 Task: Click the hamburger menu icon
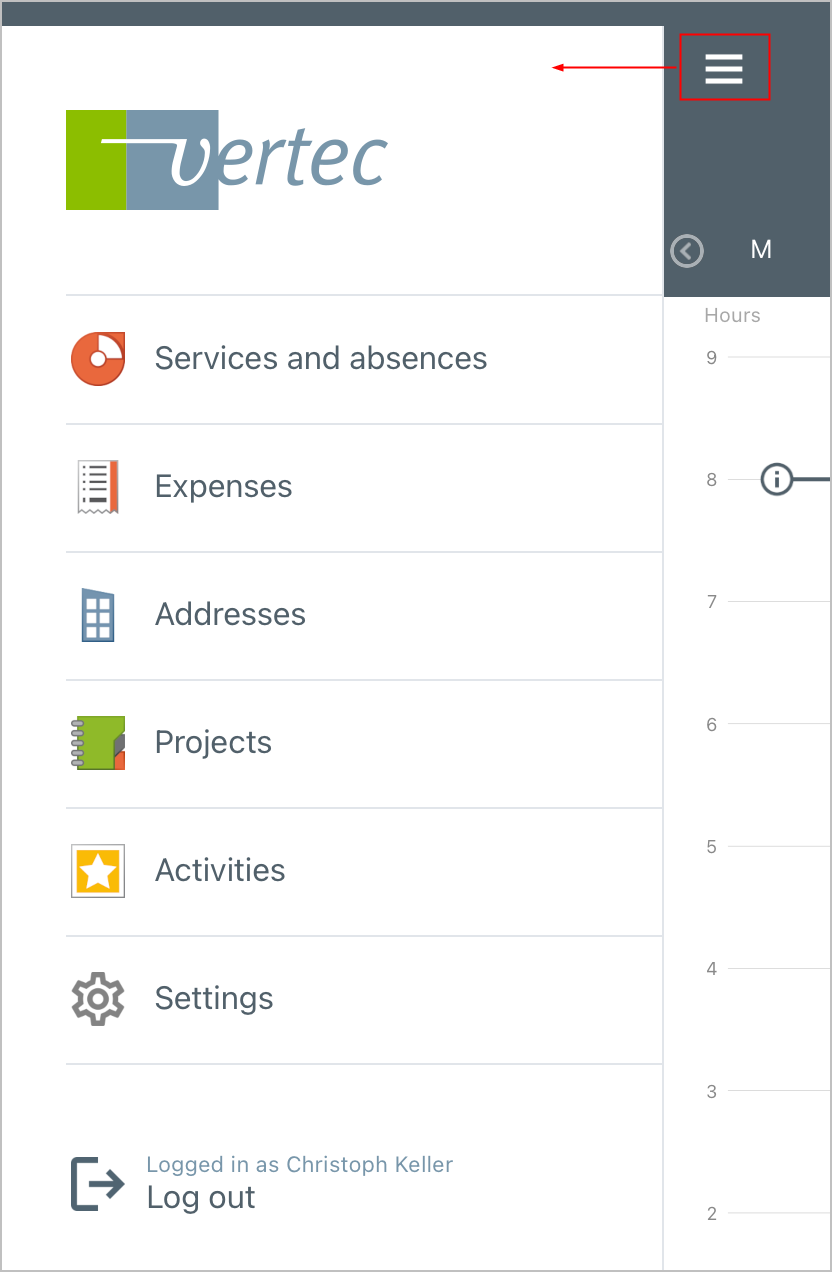coord(724,68)
